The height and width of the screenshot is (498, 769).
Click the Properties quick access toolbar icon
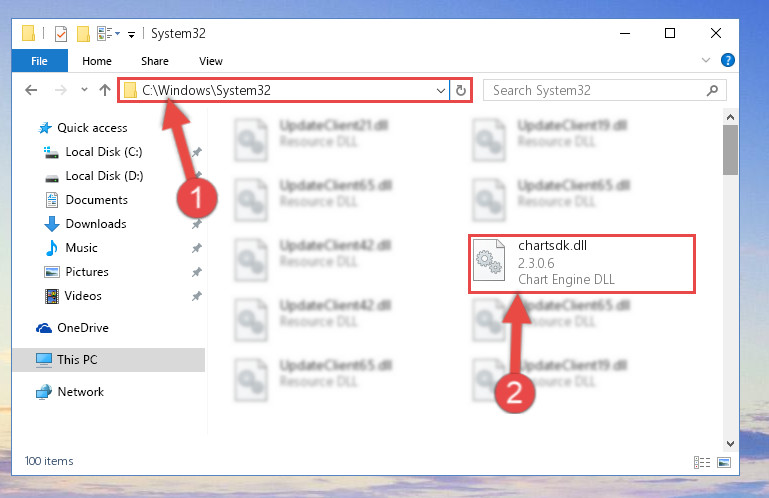pyautogui.click(x=61, y=34)
